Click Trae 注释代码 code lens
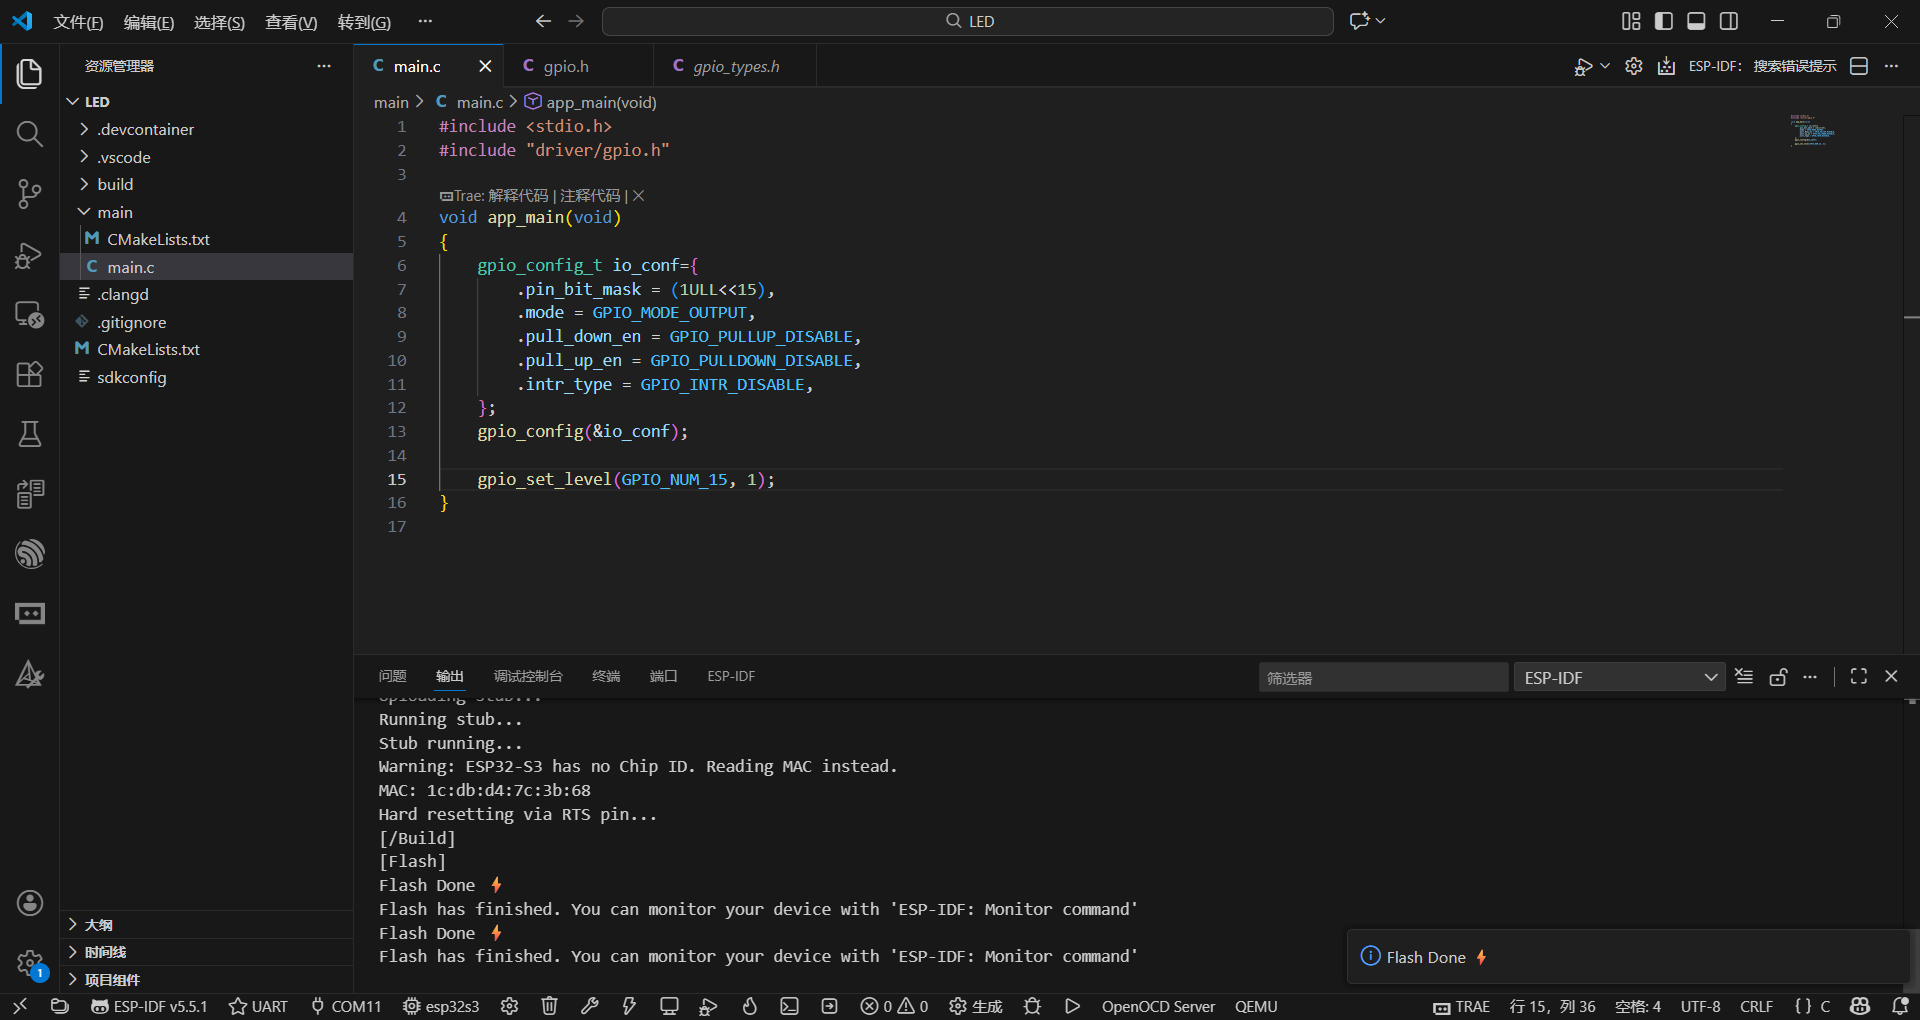Screen dimensions: 1920x1020 [x=590, y=196]
